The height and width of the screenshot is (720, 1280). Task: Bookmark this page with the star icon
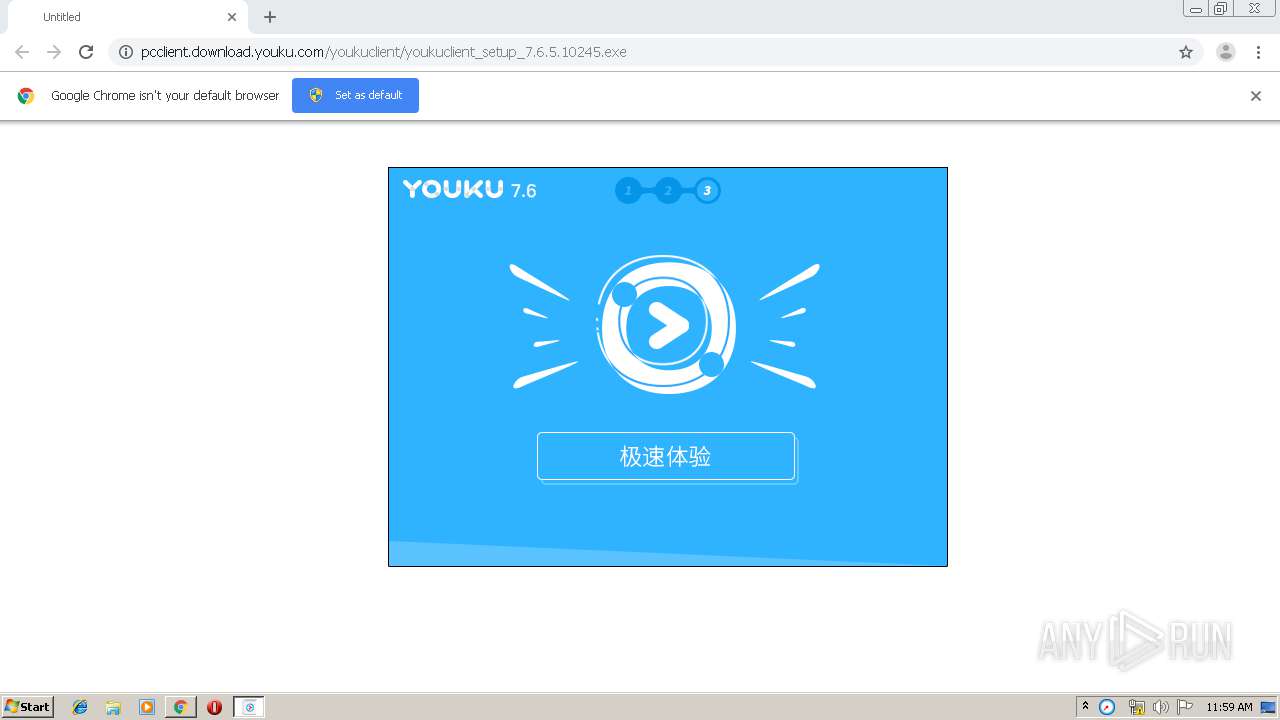click(x=1186, y=52)
